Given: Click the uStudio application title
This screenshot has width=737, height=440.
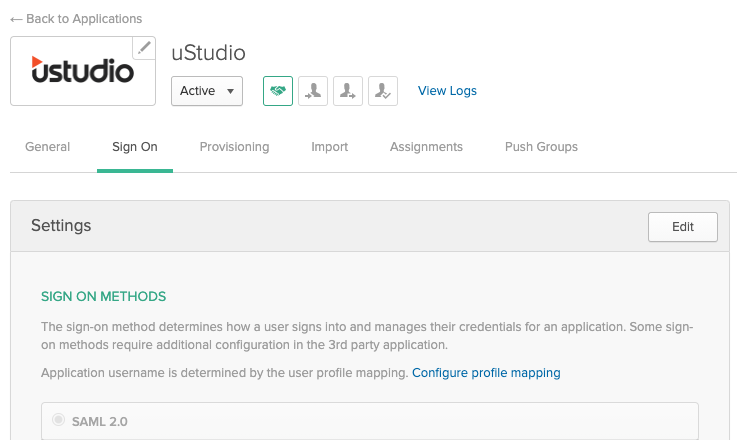Looking at the screenshot, I should pos(208,53).
